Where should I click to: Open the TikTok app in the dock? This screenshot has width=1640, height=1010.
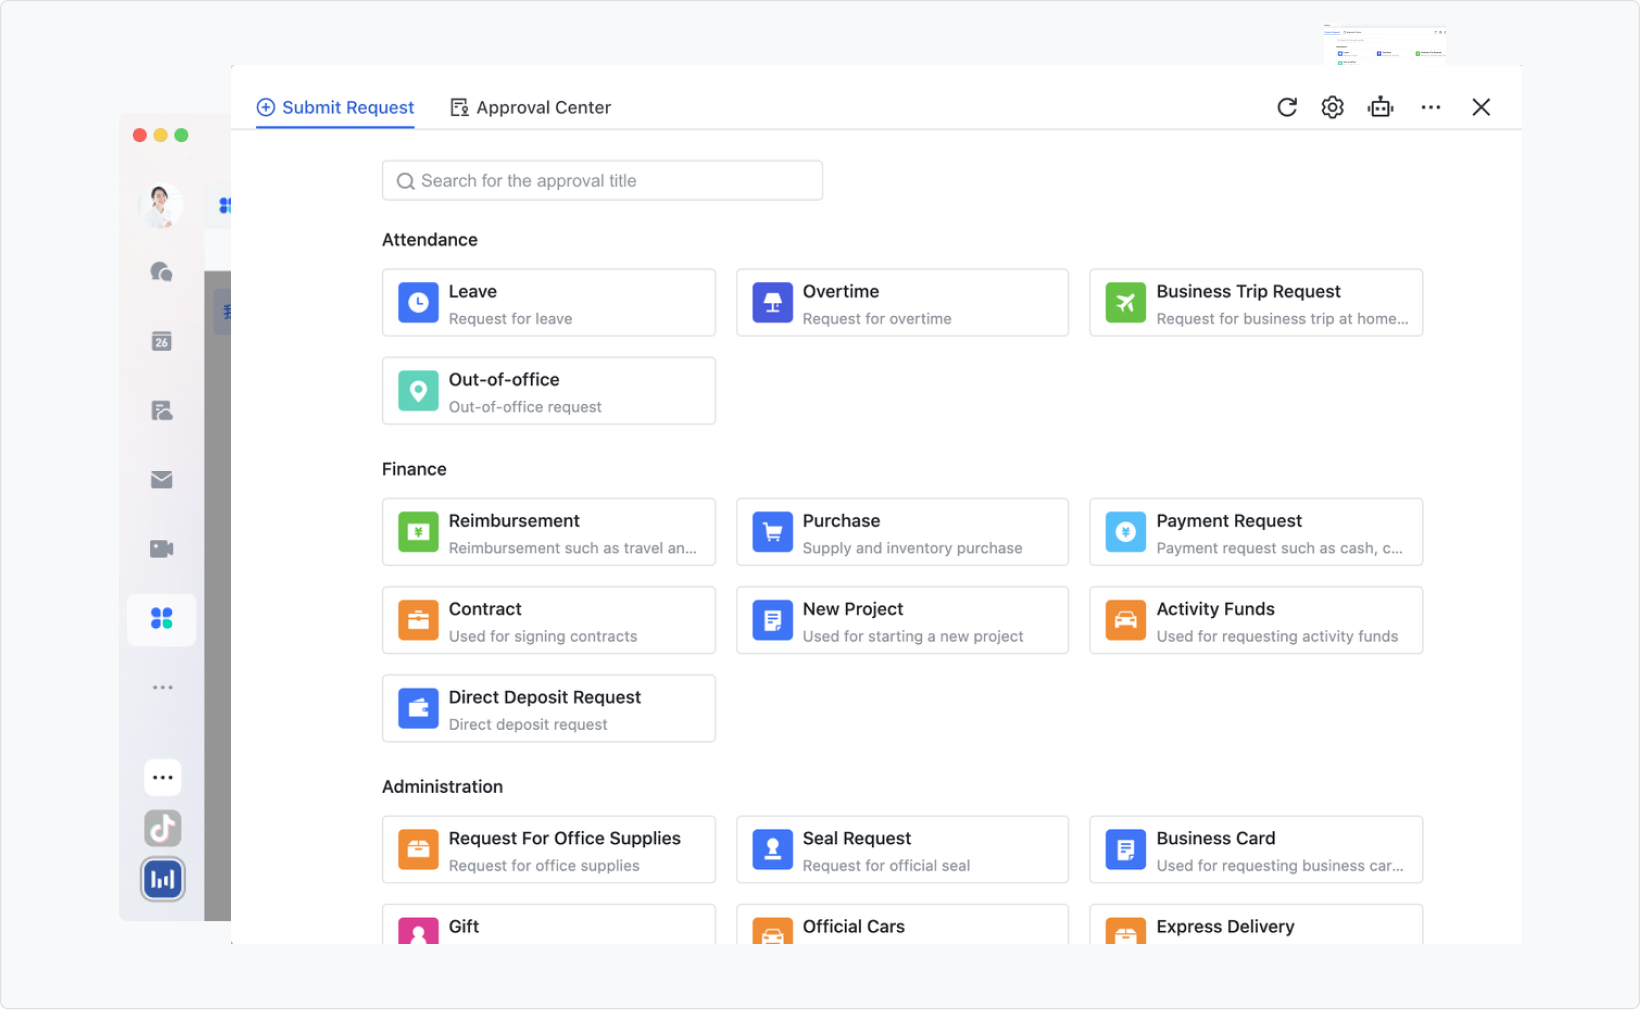(x=161, y=828)
